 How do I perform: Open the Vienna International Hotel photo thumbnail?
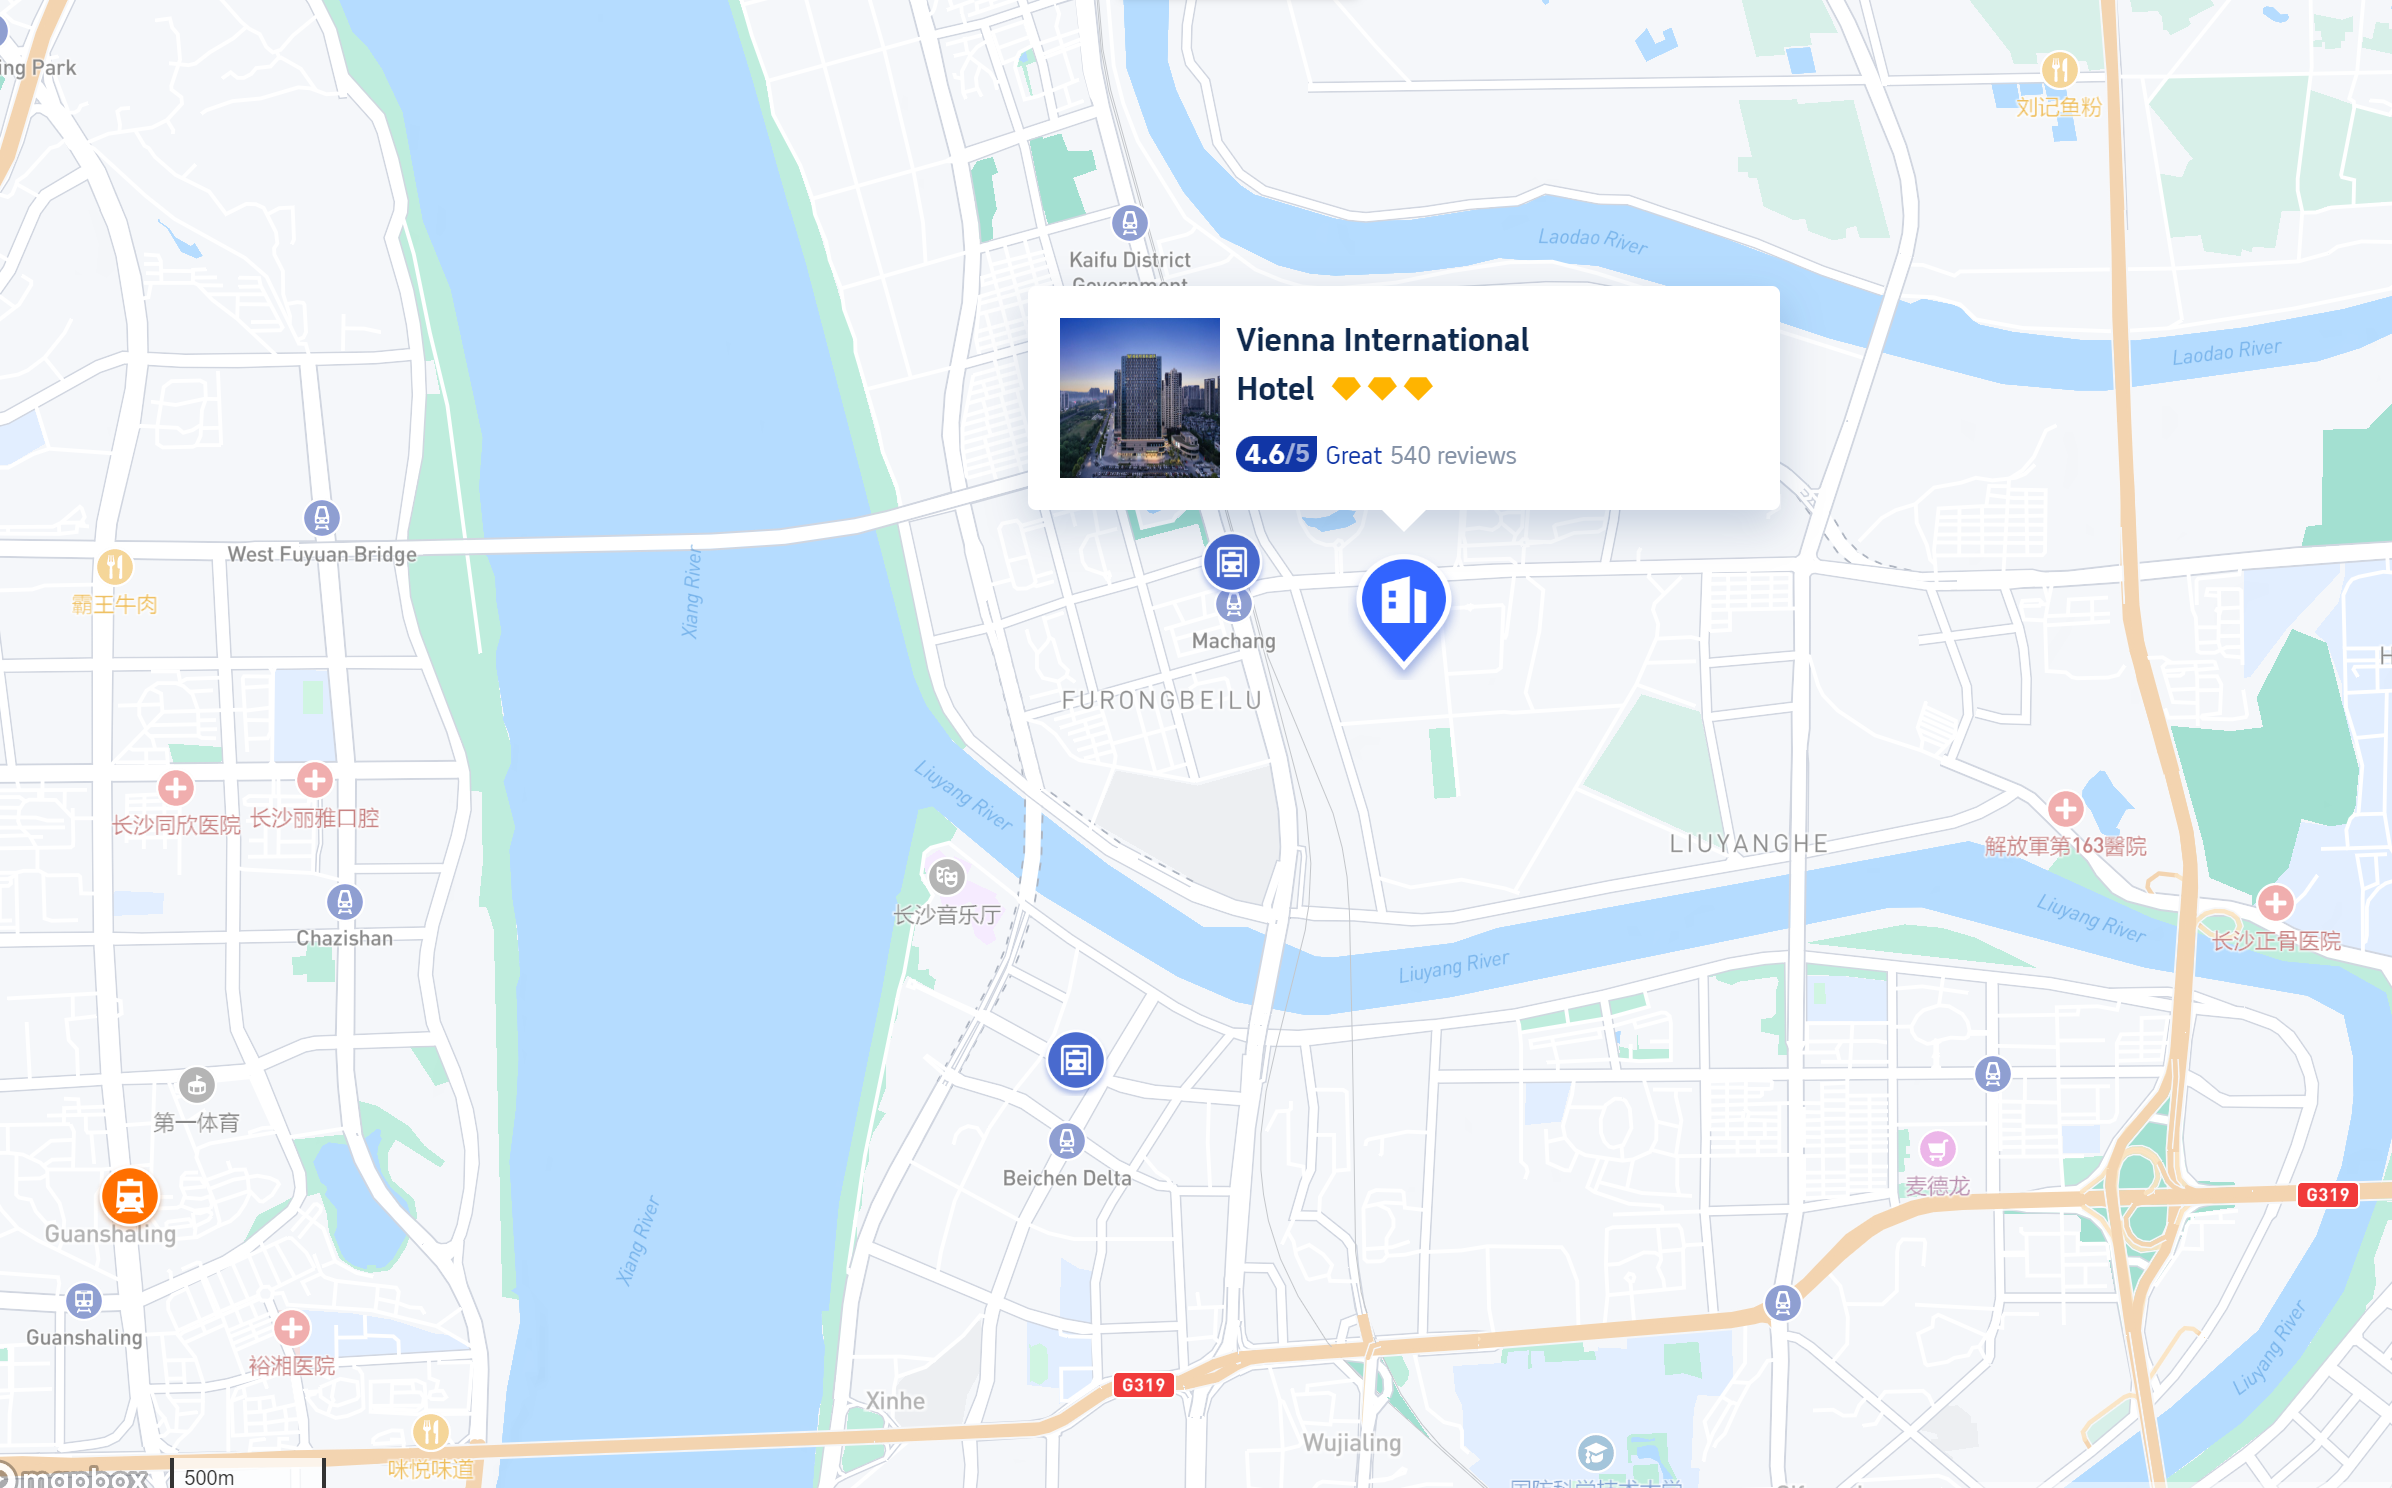click(x=1139, y=398)
